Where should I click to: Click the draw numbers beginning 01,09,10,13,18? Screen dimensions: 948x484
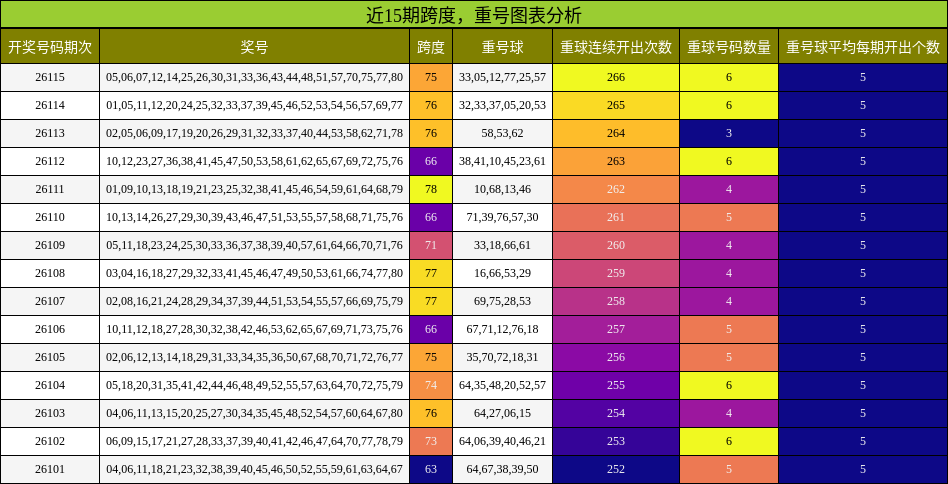tap(254, 189)
